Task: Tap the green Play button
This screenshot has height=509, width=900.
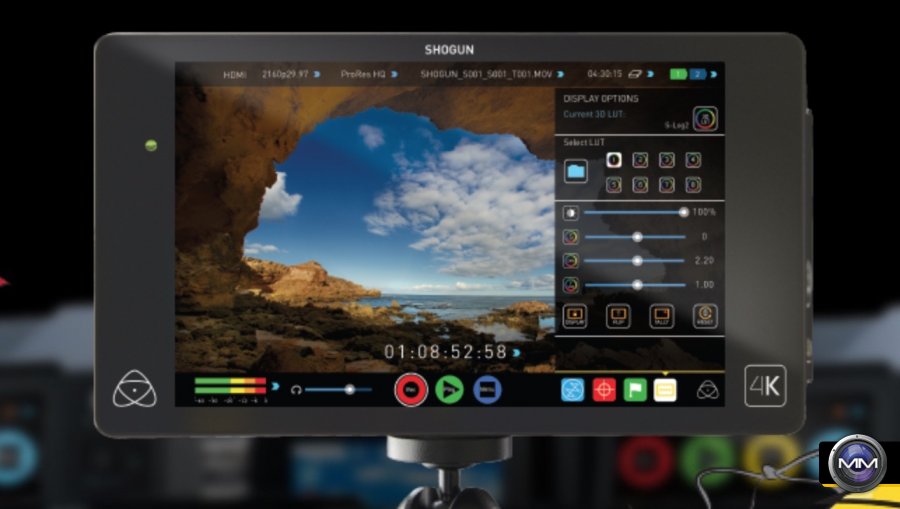Action: click(x=449, y=390)
